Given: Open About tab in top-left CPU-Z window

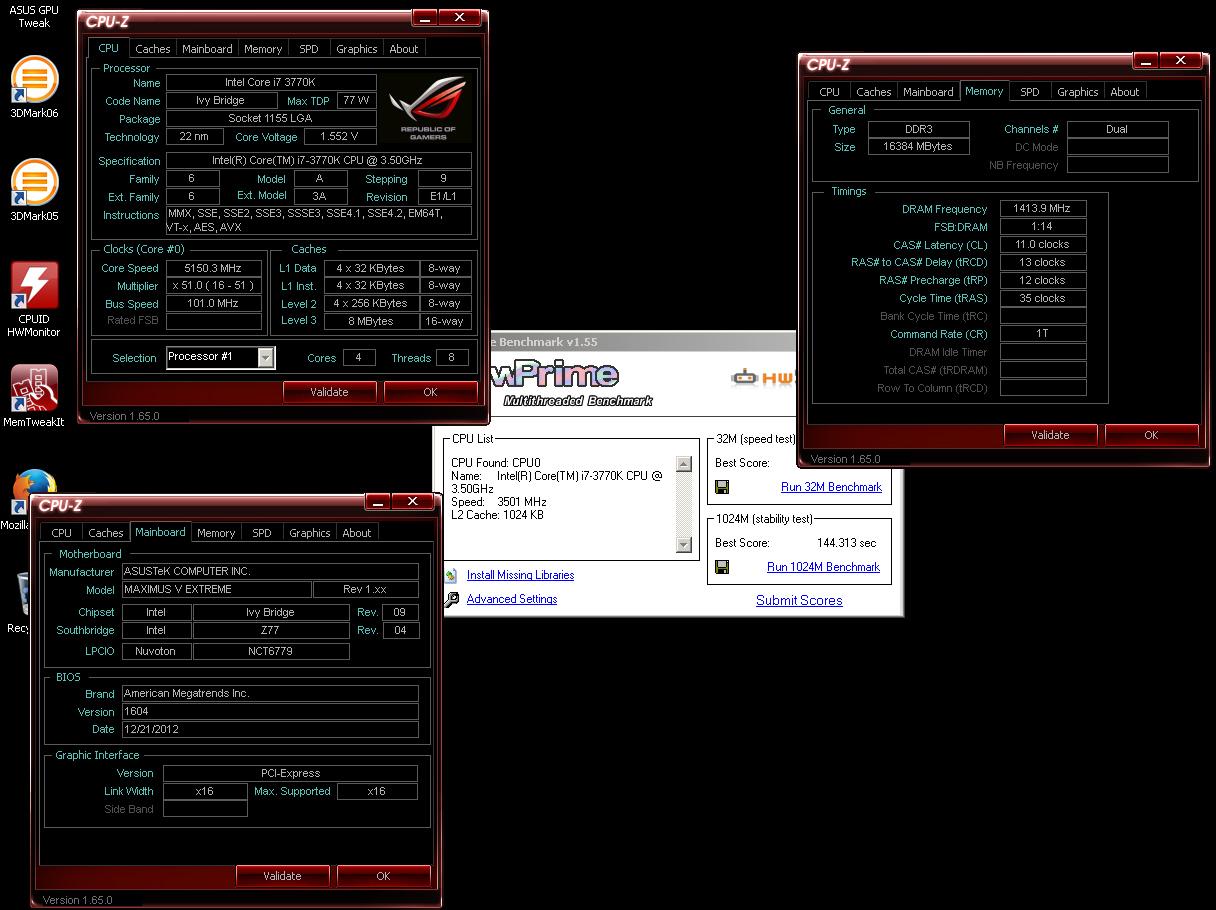Looking at the screenshot, I should pyautogui.click(x=404, y=49).
